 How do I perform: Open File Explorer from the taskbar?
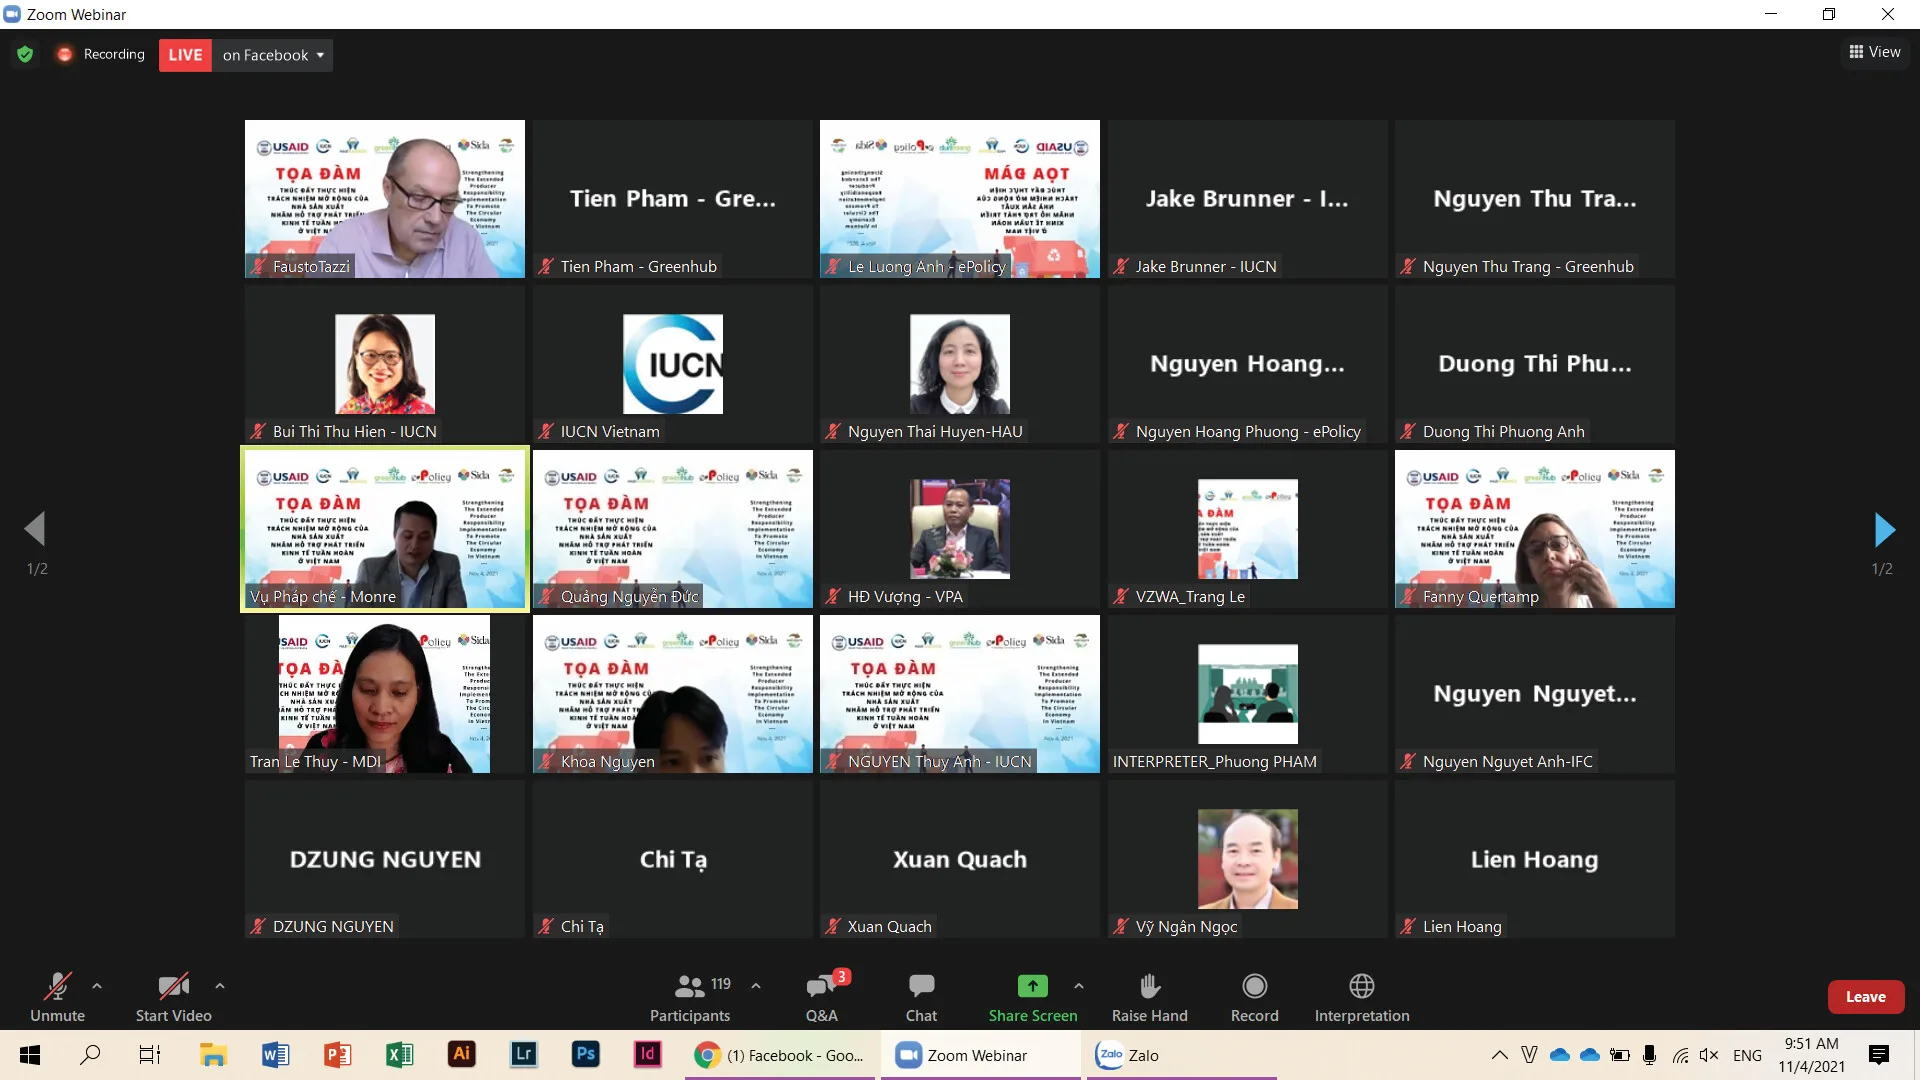[213, 1055]
